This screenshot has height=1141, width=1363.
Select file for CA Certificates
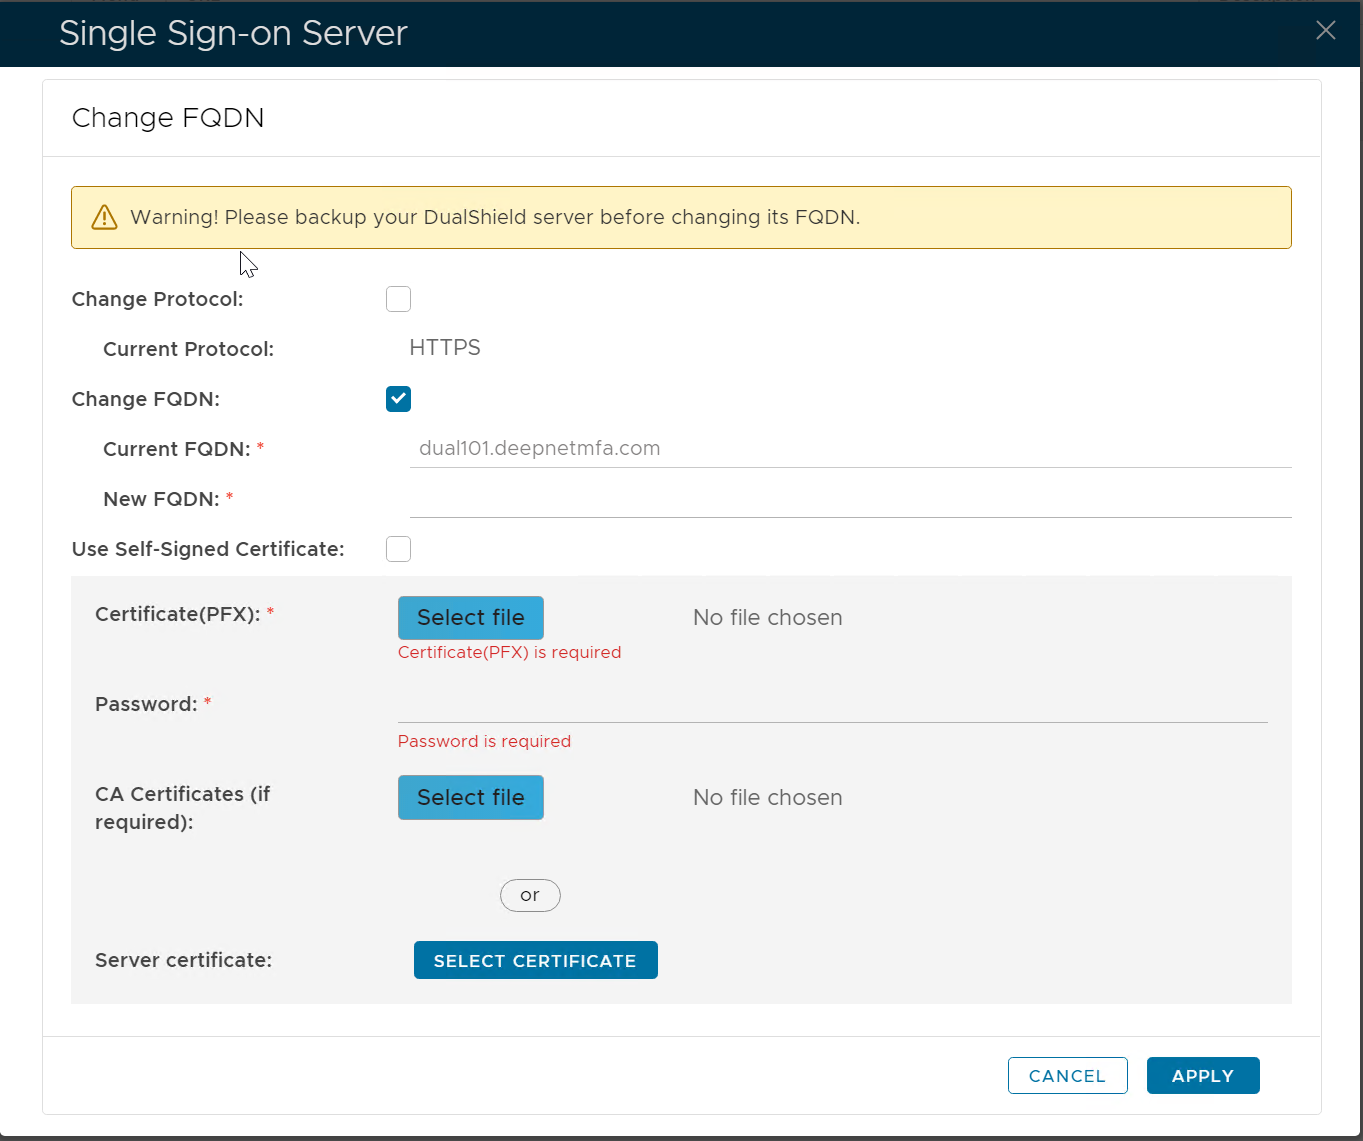470,798
